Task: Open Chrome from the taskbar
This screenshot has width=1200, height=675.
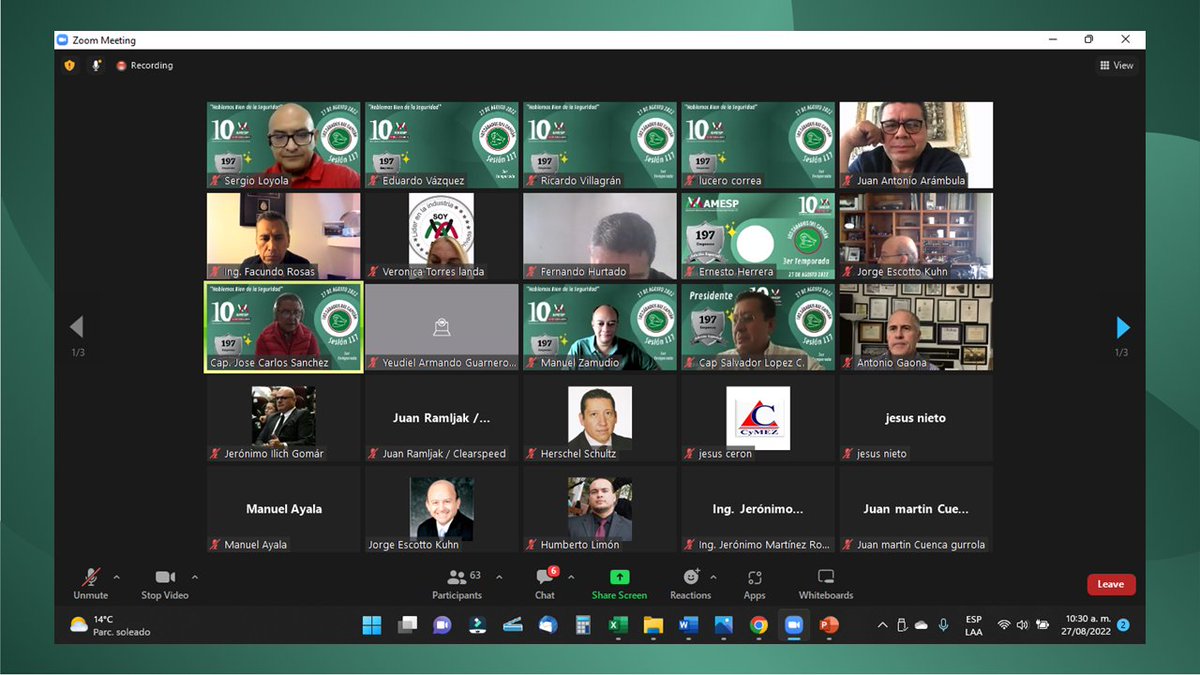Action: pos(758,625)
